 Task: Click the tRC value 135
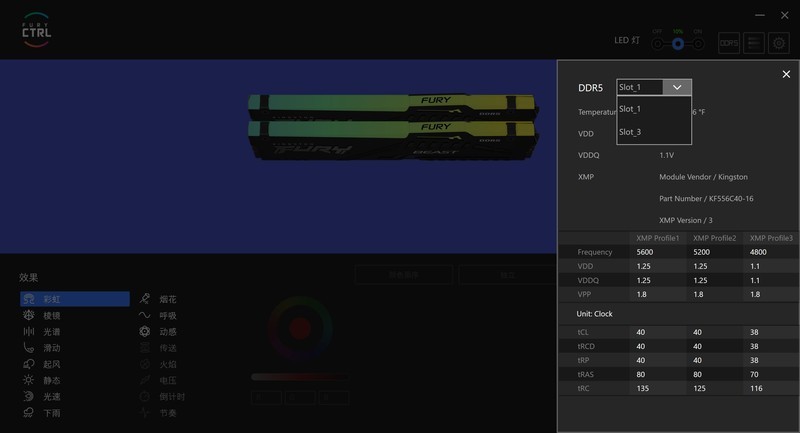click(x=643, y=389)
